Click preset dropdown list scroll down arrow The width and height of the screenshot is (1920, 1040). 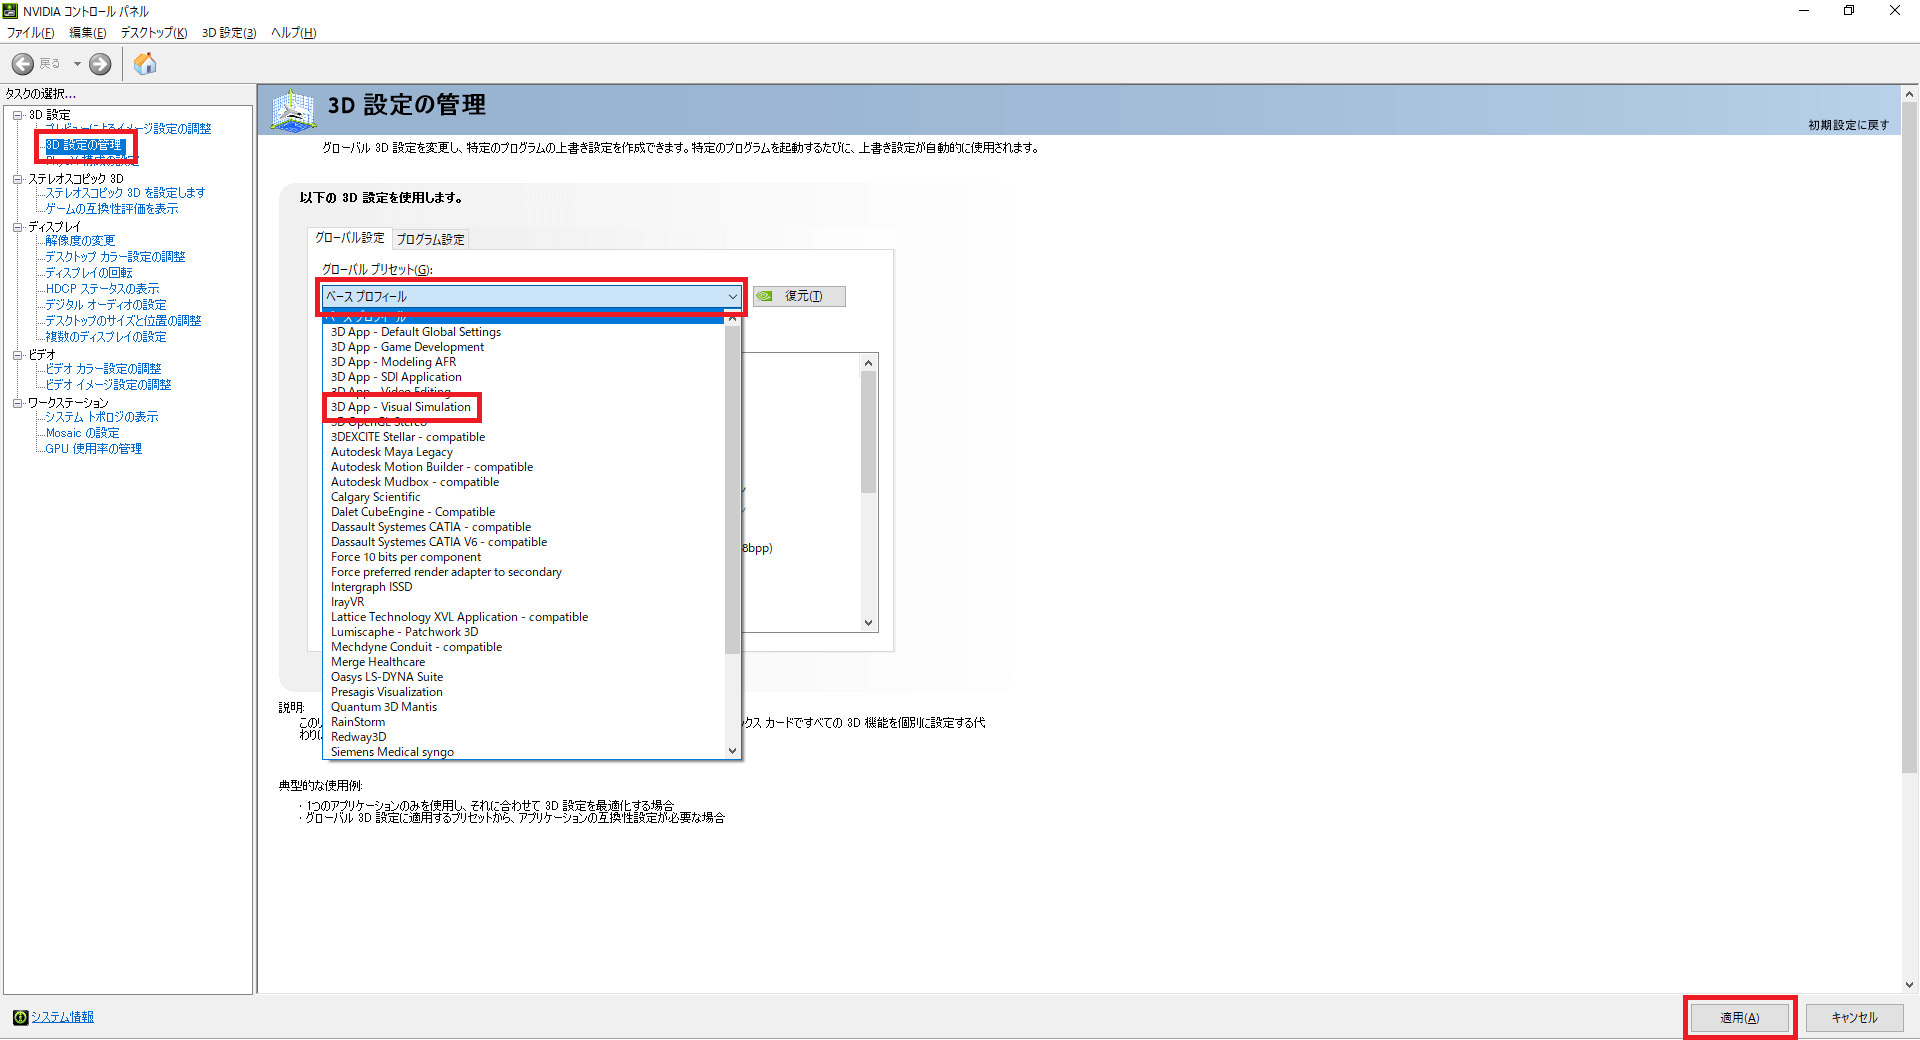(732, 751)
